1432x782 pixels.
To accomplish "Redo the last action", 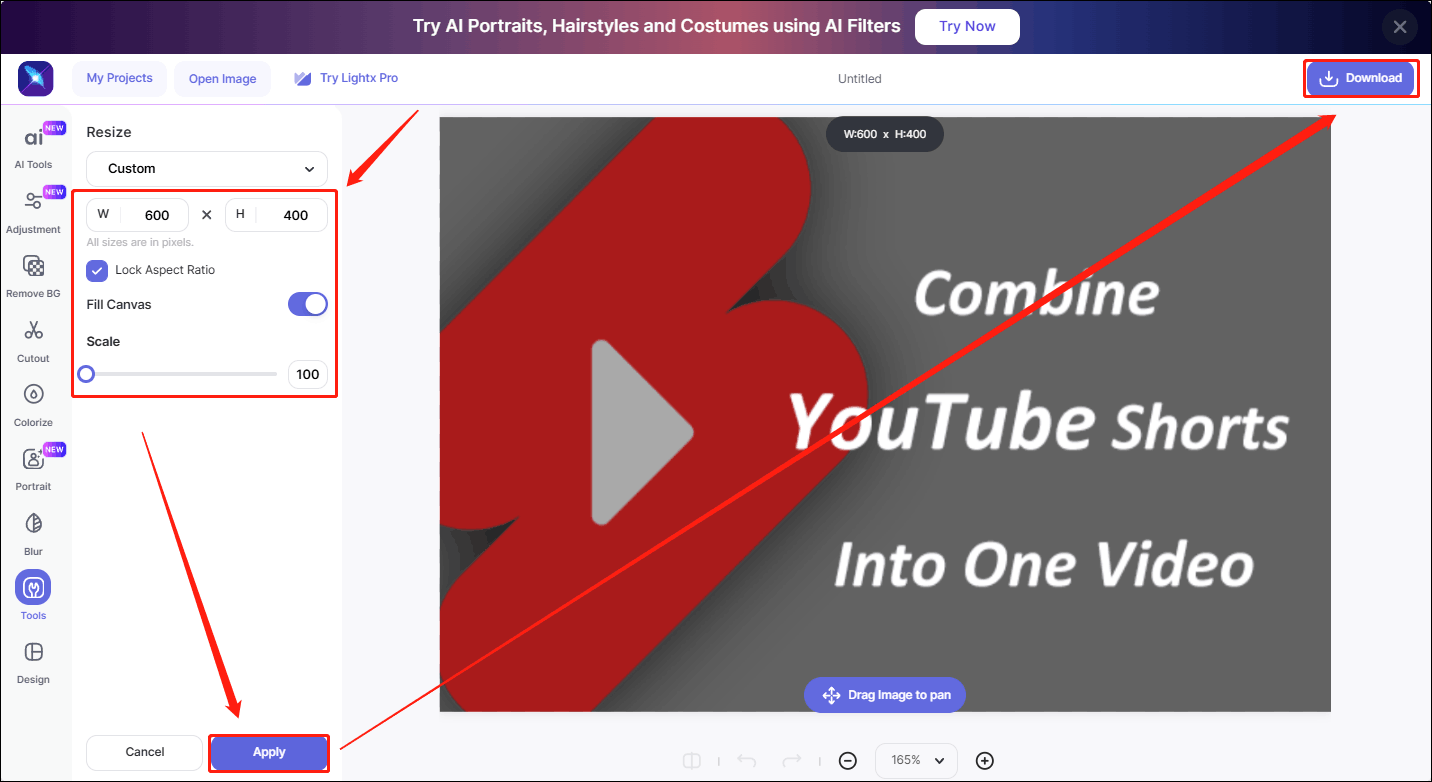I will [x=792, y=761].
